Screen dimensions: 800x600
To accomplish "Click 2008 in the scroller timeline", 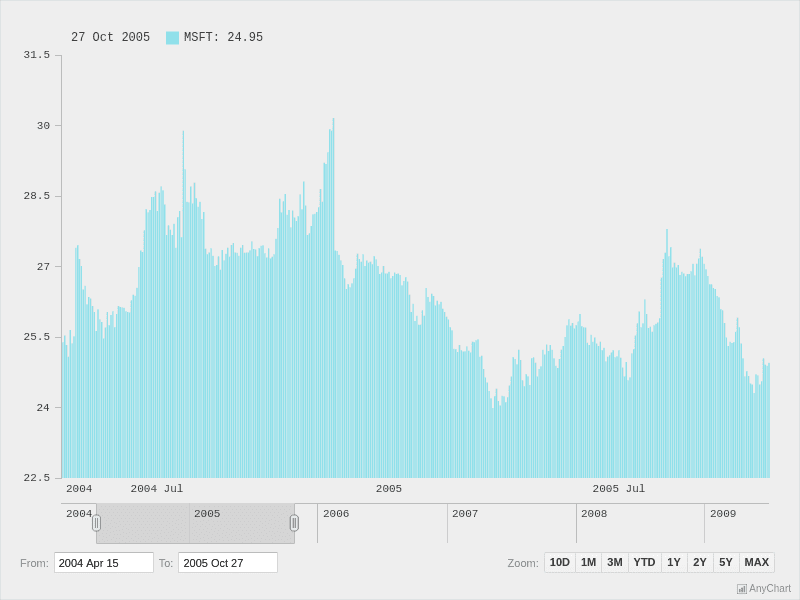I will (594, 514).
